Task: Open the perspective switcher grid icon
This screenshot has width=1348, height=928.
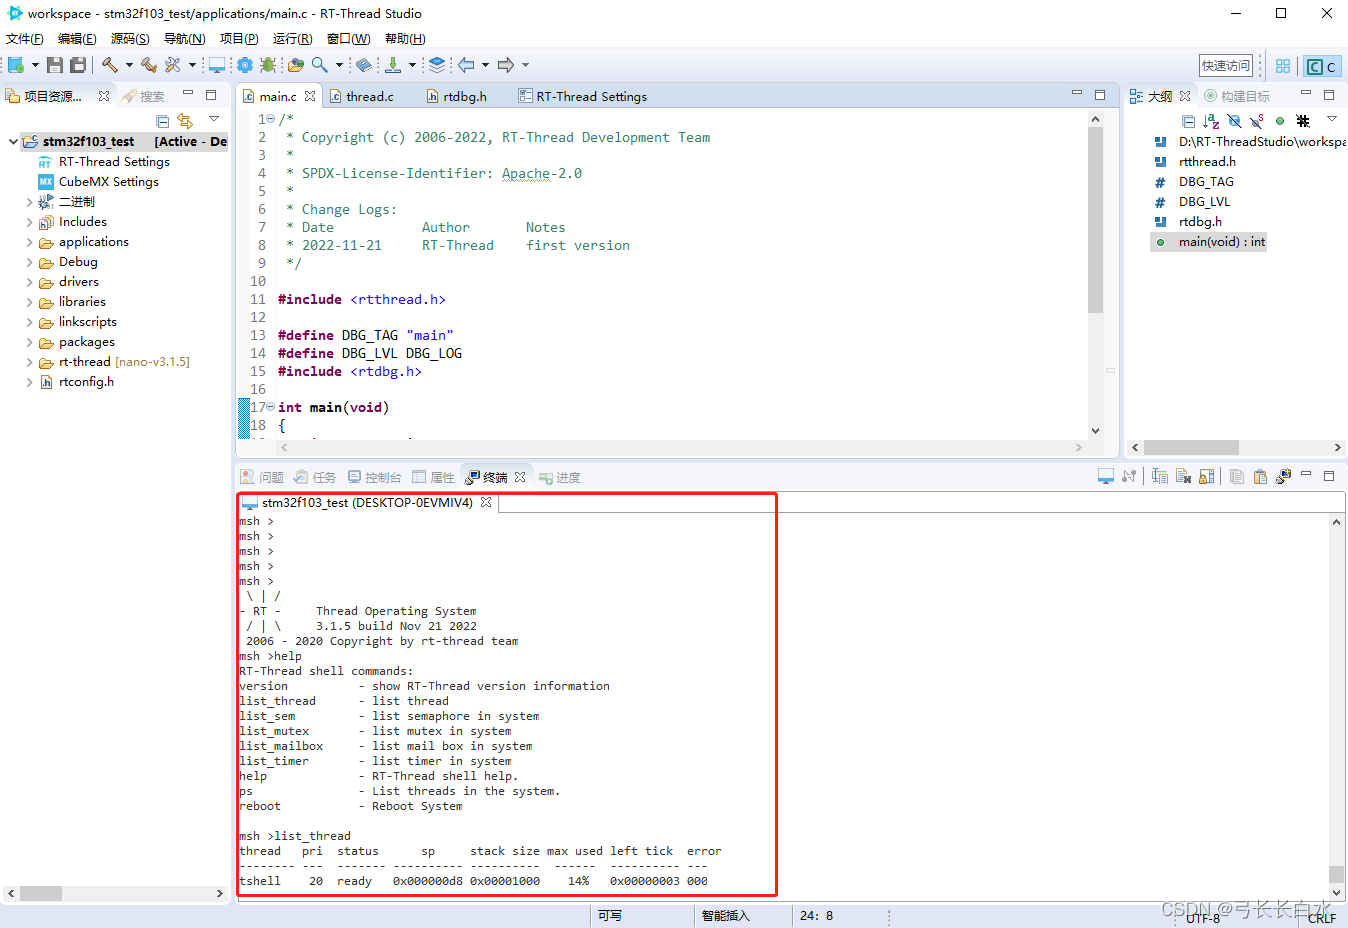Action: (x=1283, y=66)
